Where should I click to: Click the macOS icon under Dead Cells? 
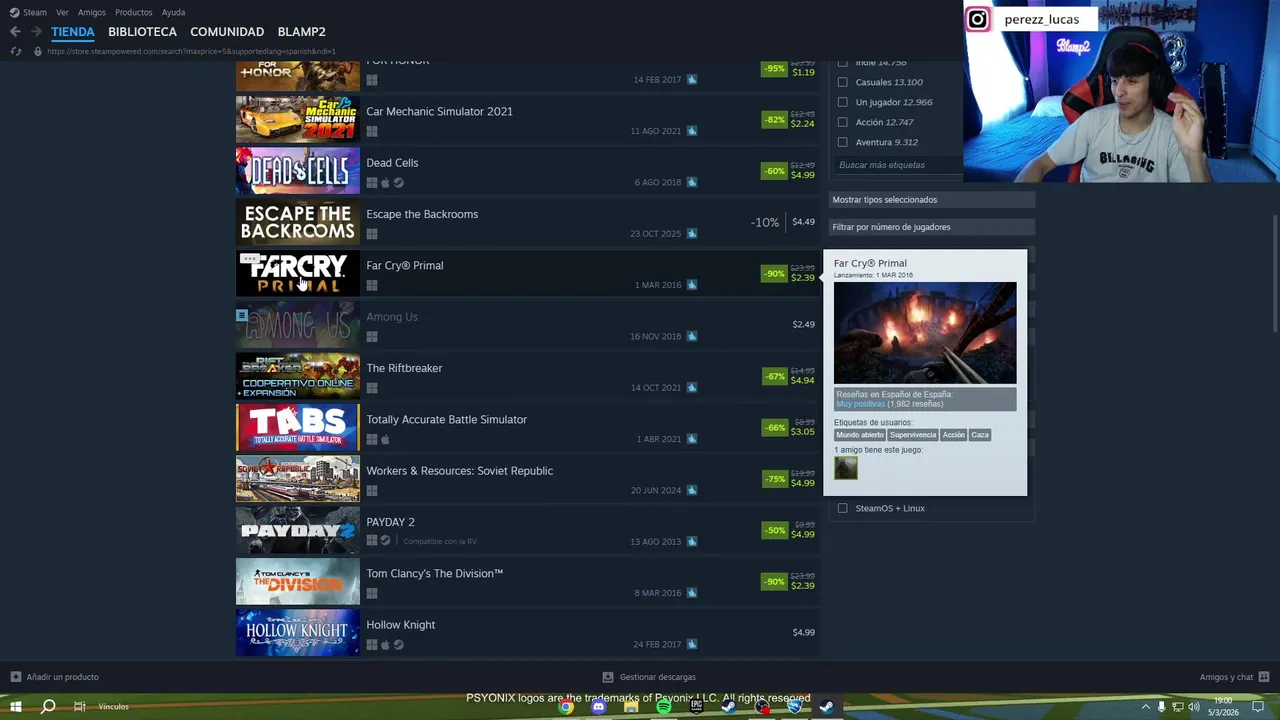385,183
